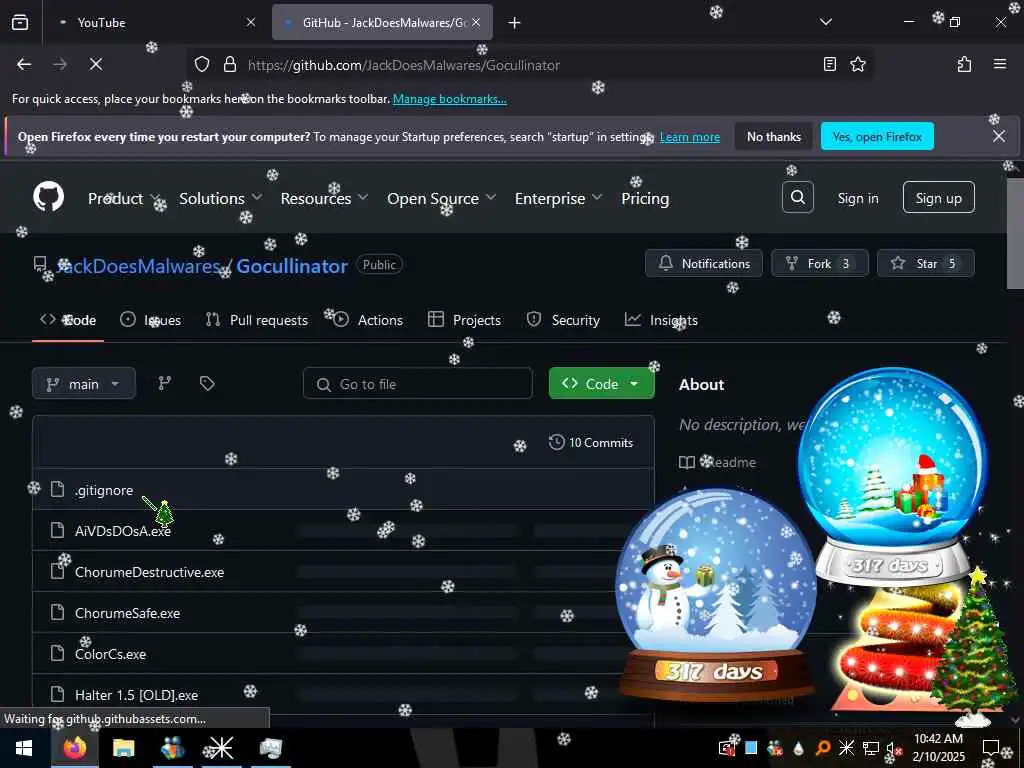Click Firefox icon in the taskbar

[74, 748]
